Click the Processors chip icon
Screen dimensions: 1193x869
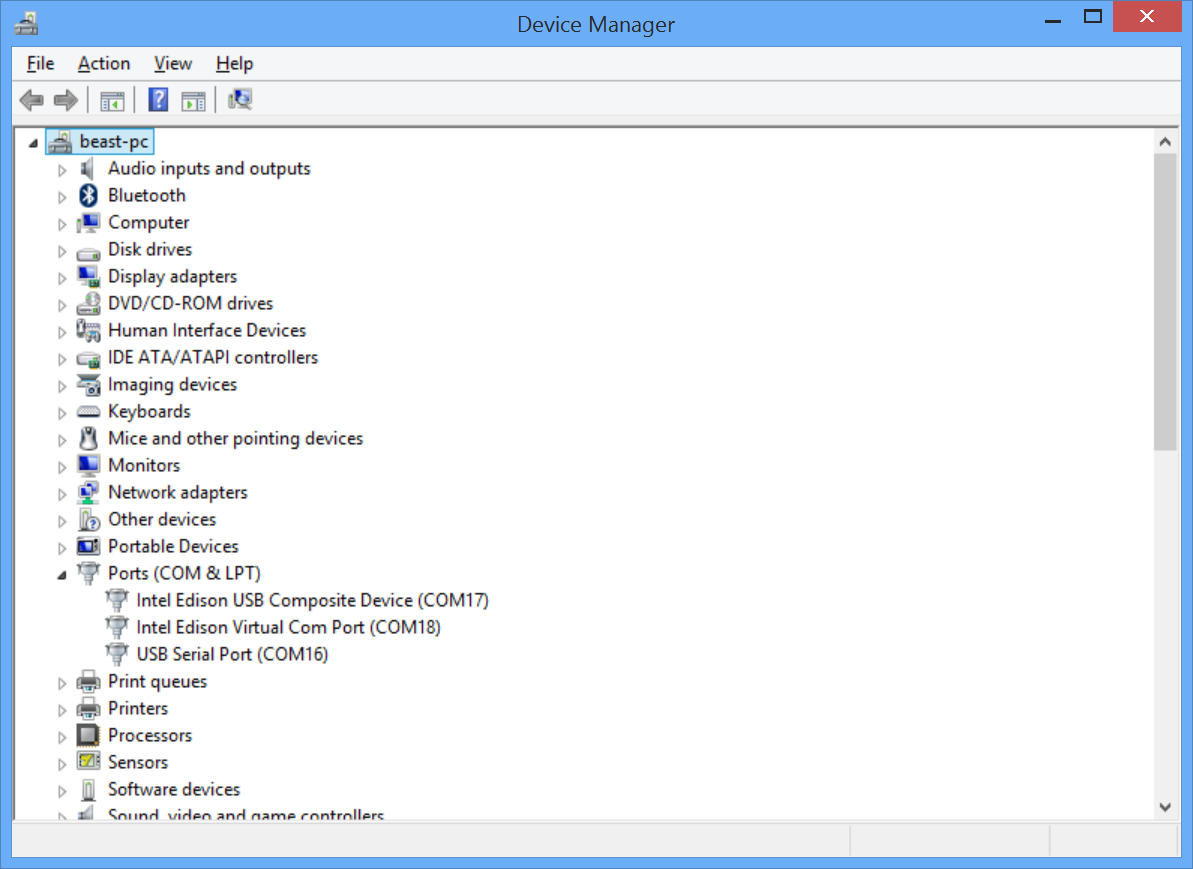[88, 735]
